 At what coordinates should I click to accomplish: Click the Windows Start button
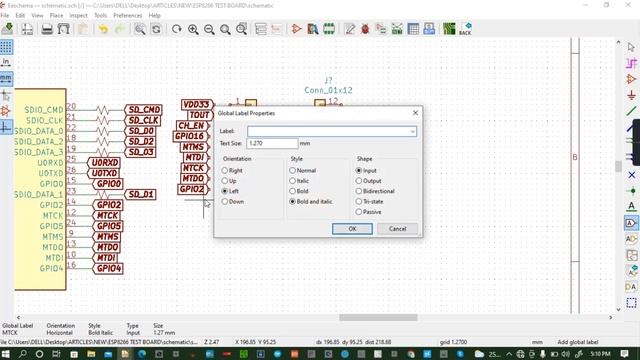point(6,354)
